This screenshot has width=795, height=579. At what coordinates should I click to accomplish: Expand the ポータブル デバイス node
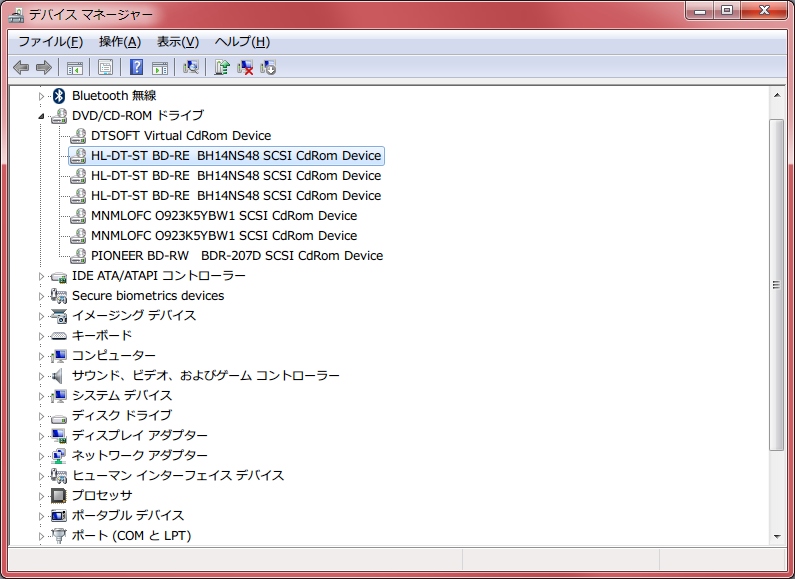tap(42, 516)
